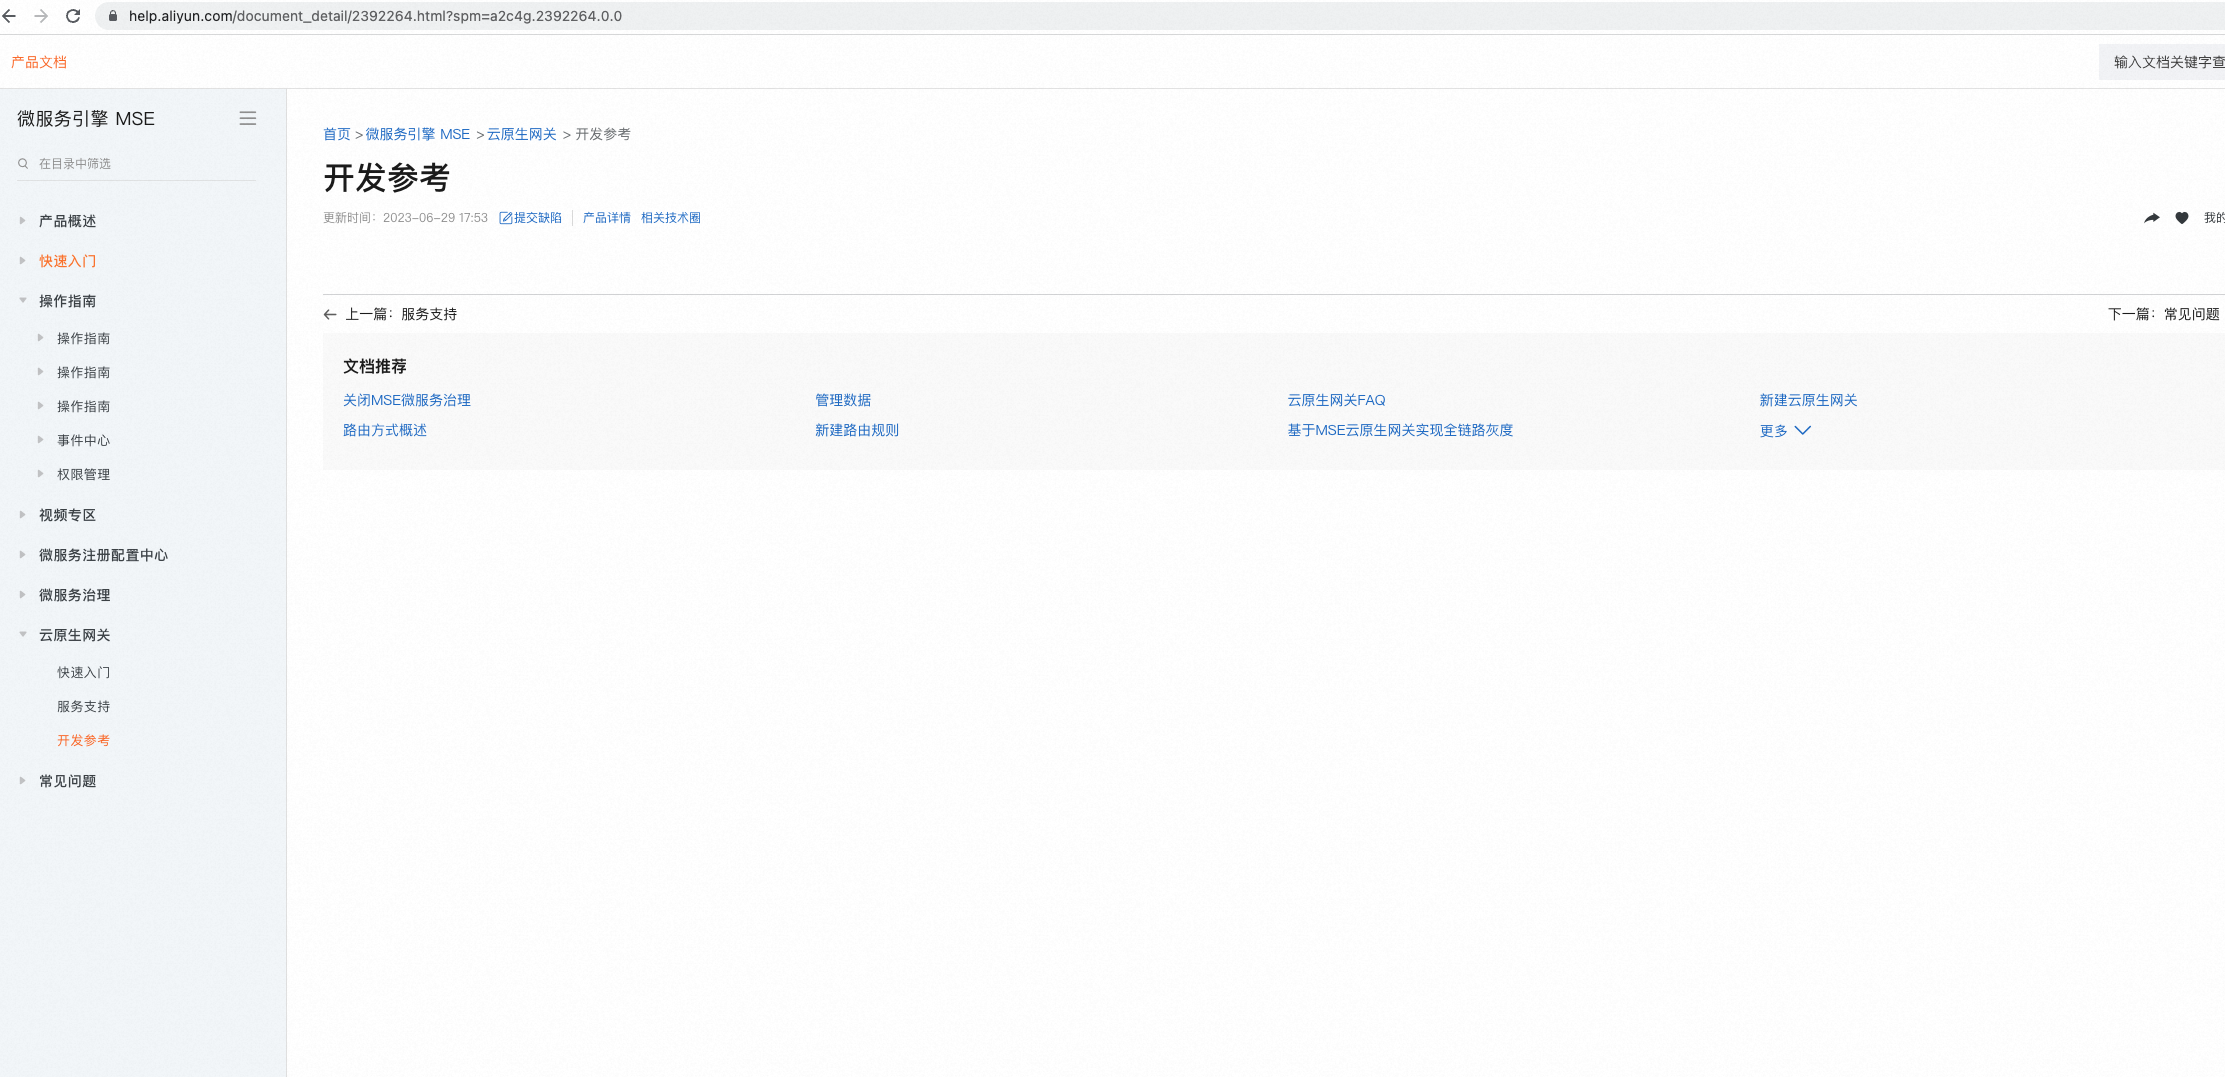Click 提交缺陷 link
The width and height of the screenshot is (2225, 1077).
click(x=538, y=217)
